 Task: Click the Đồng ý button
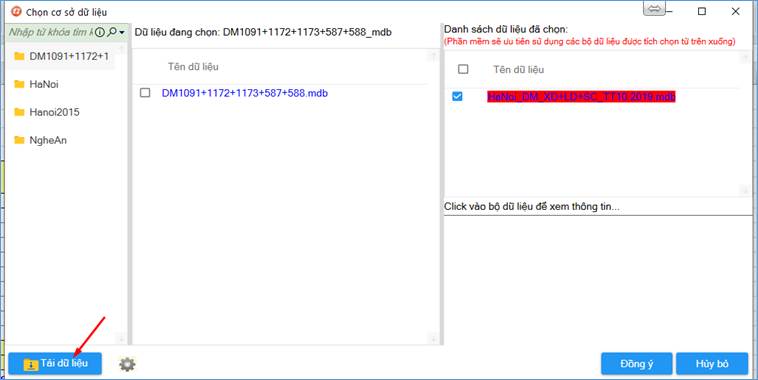[x=637, y=364]
